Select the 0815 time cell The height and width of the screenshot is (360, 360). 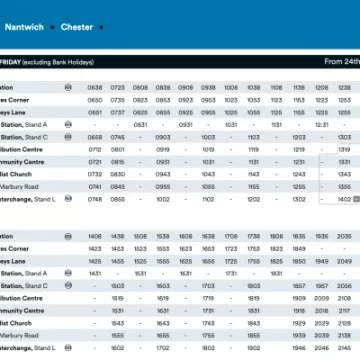click(x=117, y=162)
